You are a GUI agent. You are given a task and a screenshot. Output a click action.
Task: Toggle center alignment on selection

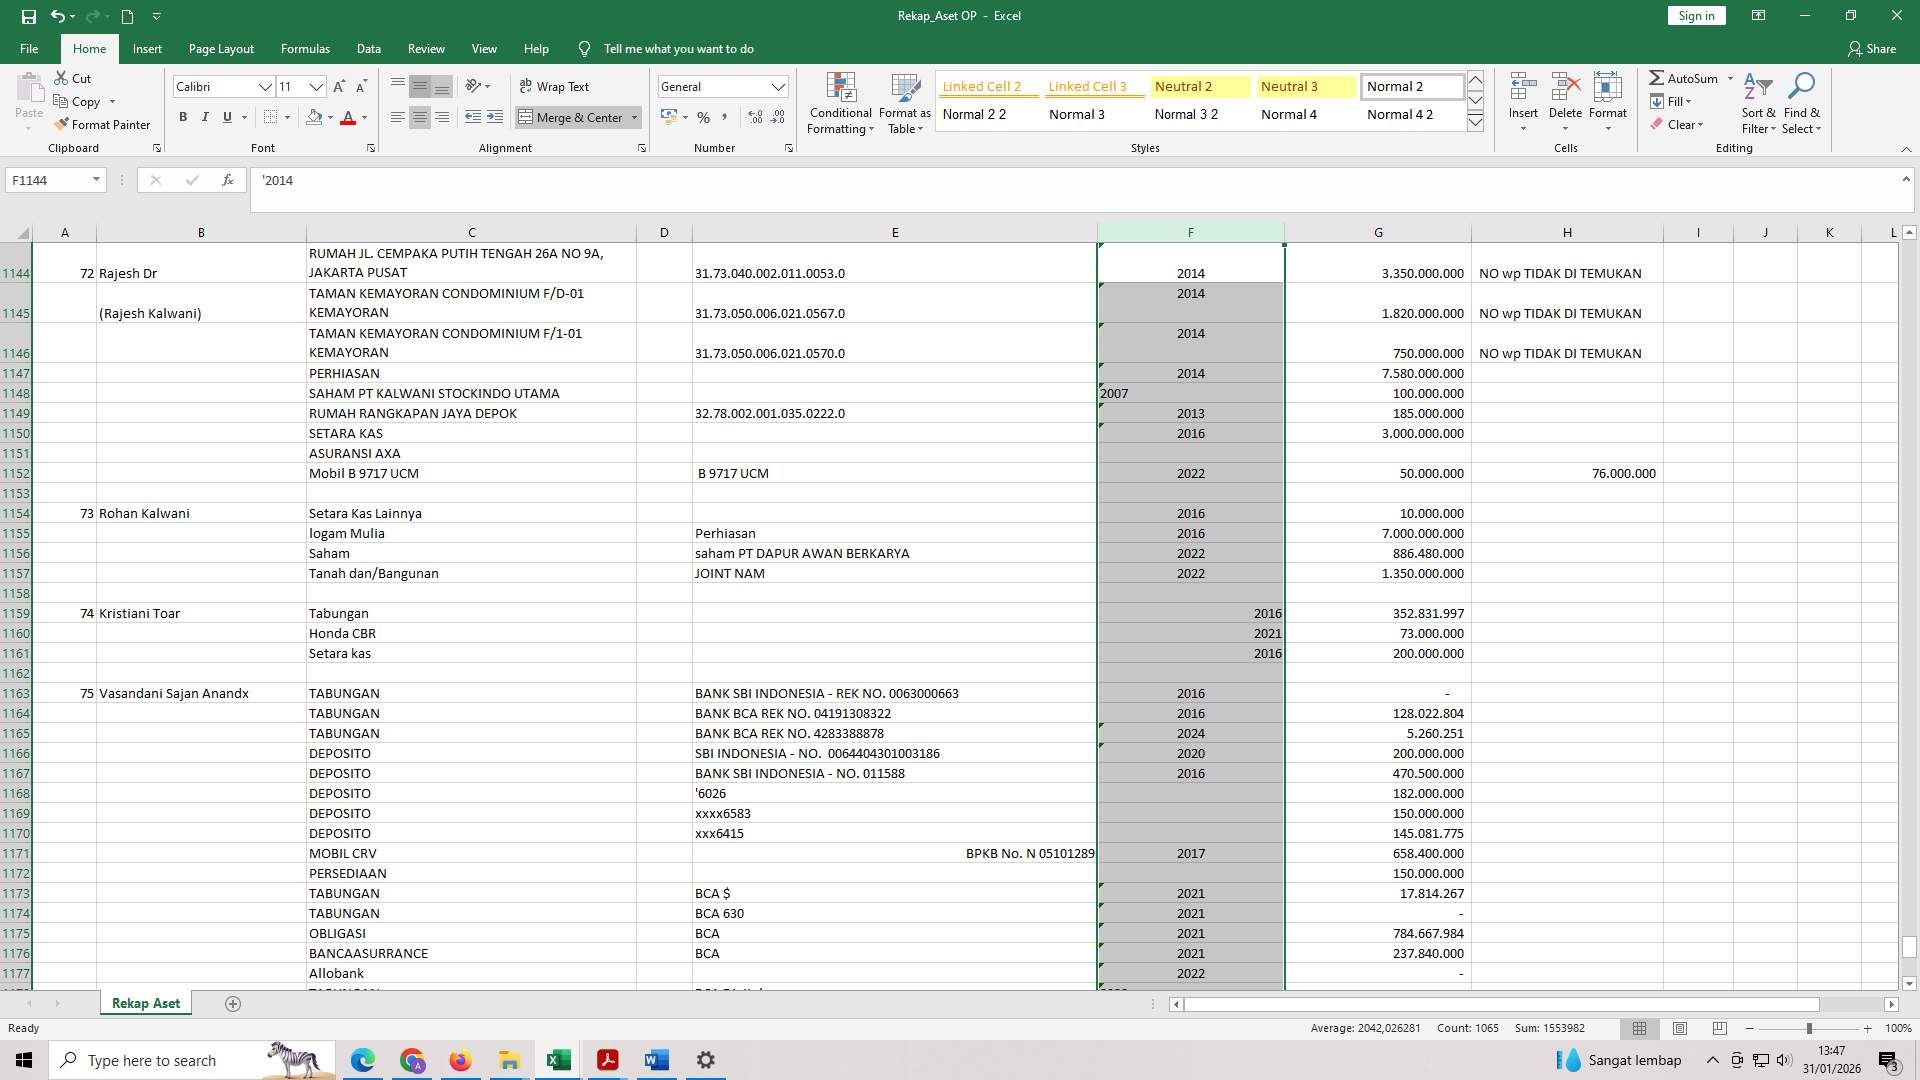pos(420,117)
